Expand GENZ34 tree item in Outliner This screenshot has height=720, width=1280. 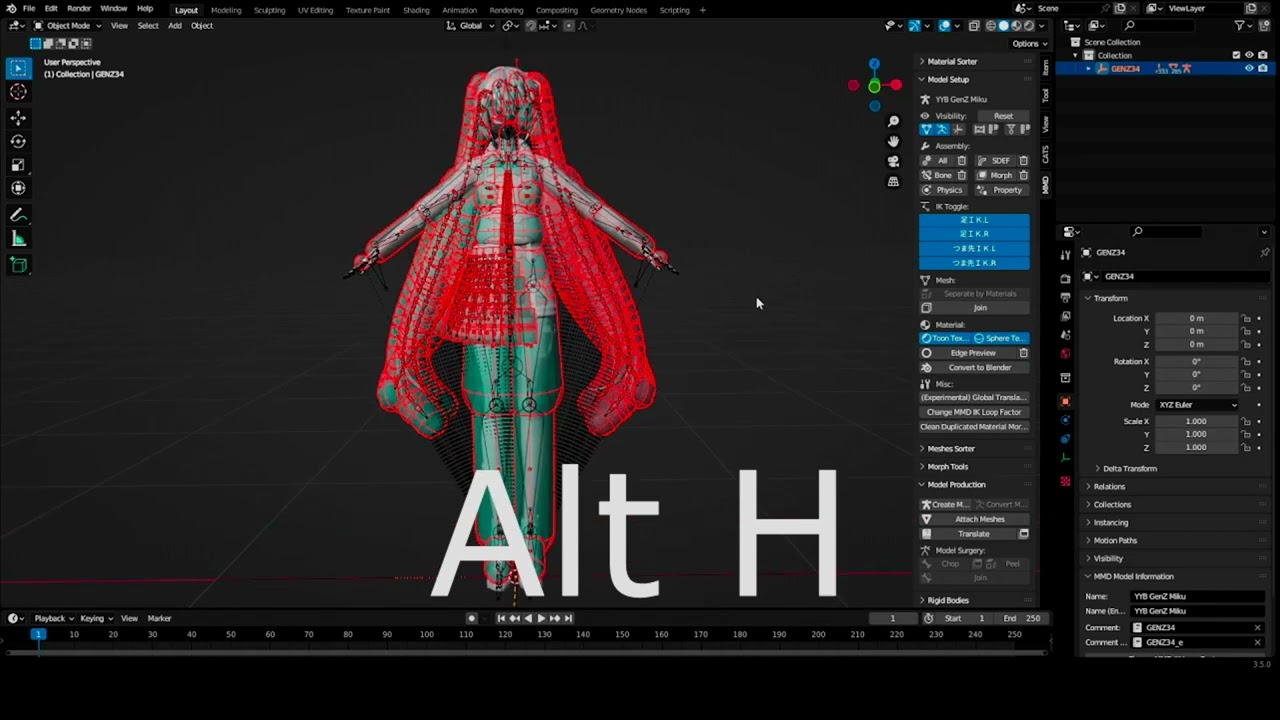coord(1089,68)
